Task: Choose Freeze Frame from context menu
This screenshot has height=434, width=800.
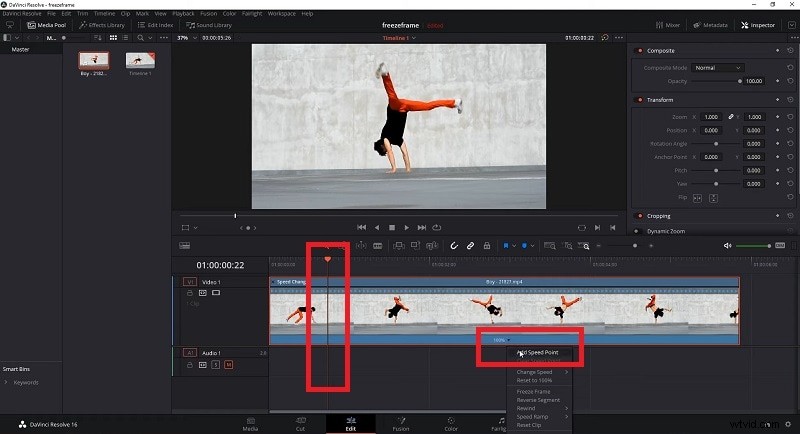Action: [x=534, y=392]
